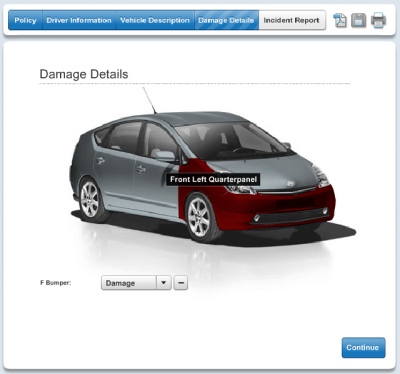Screen dimensions: 400x374
Task: Open the Incident Report tab
Action: pos(292,20)
